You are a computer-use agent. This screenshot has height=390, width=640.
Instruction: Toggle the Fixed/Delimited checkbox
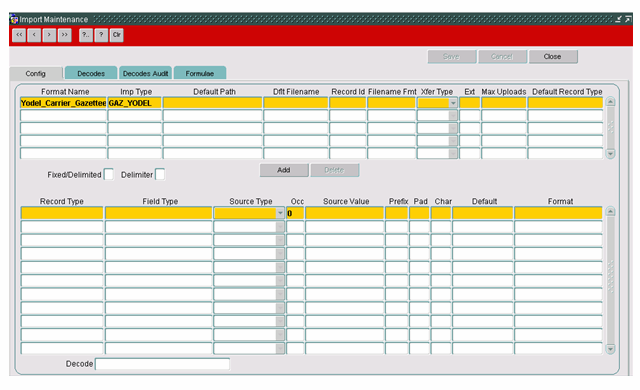109,175
